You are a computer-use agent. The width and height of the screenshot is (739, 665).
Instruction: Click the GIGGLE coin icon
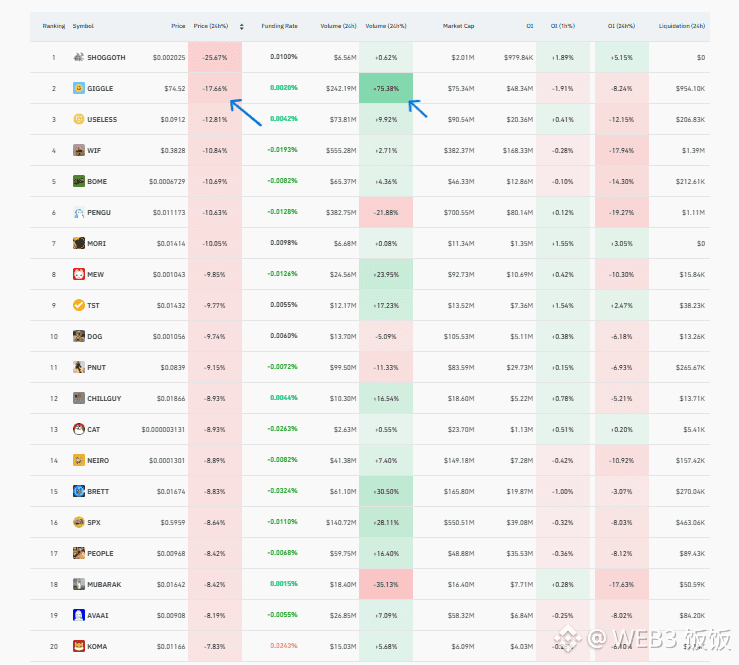click(x=79, y=88)
